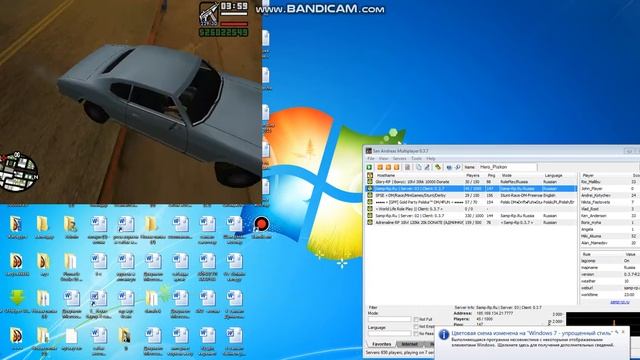Open the Servers menu in SA-MP
Viewport: 640px width, 360px height.
[399, 158]
